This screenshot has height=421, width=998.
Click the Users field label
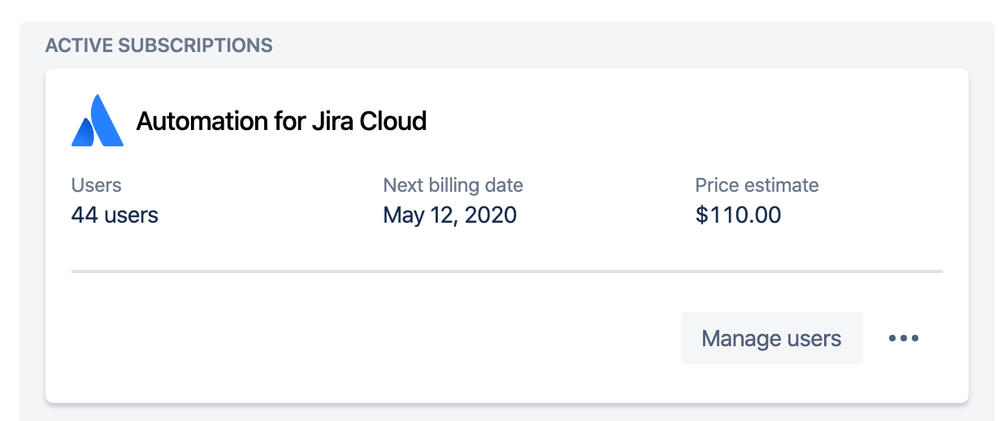click(96, 185)
